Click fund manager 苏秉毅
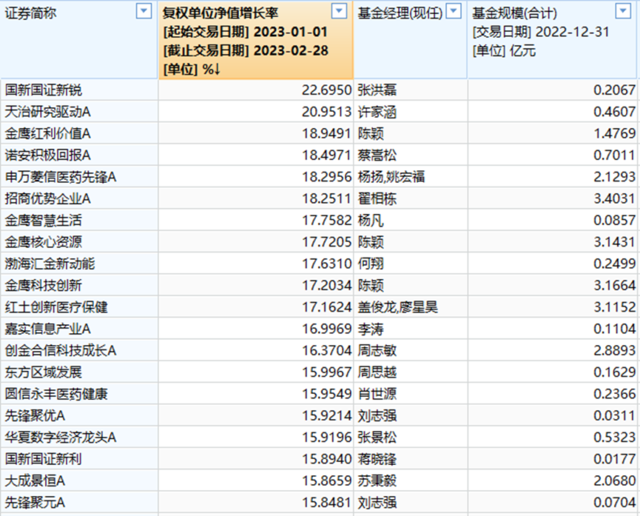 [x=377, y=480]
